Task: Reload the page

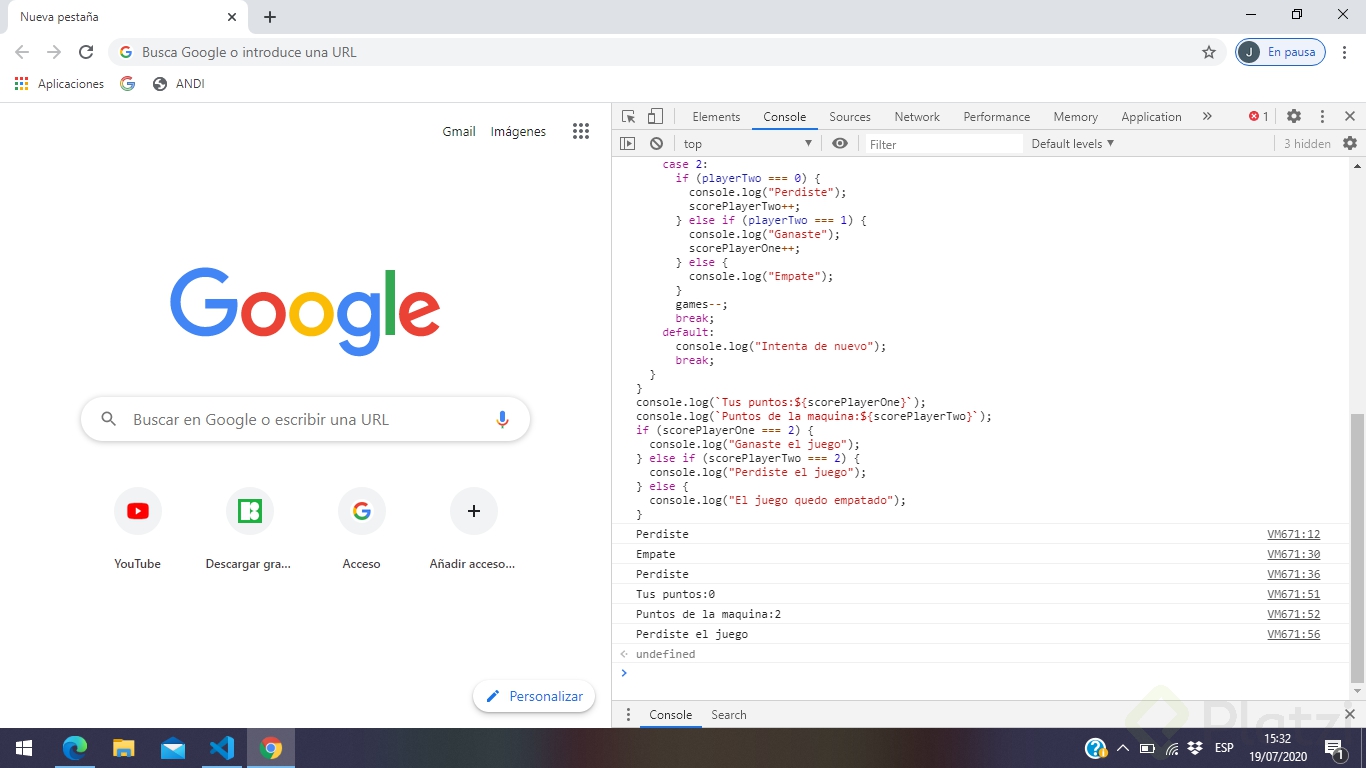Action: pos(86,52)
